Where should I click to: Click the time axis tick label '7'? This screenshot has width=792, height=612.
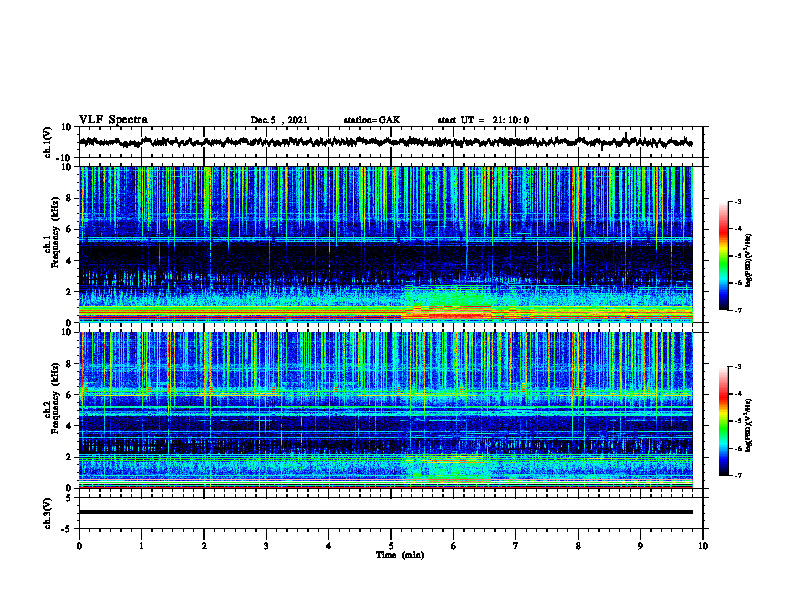coord(516,546)
